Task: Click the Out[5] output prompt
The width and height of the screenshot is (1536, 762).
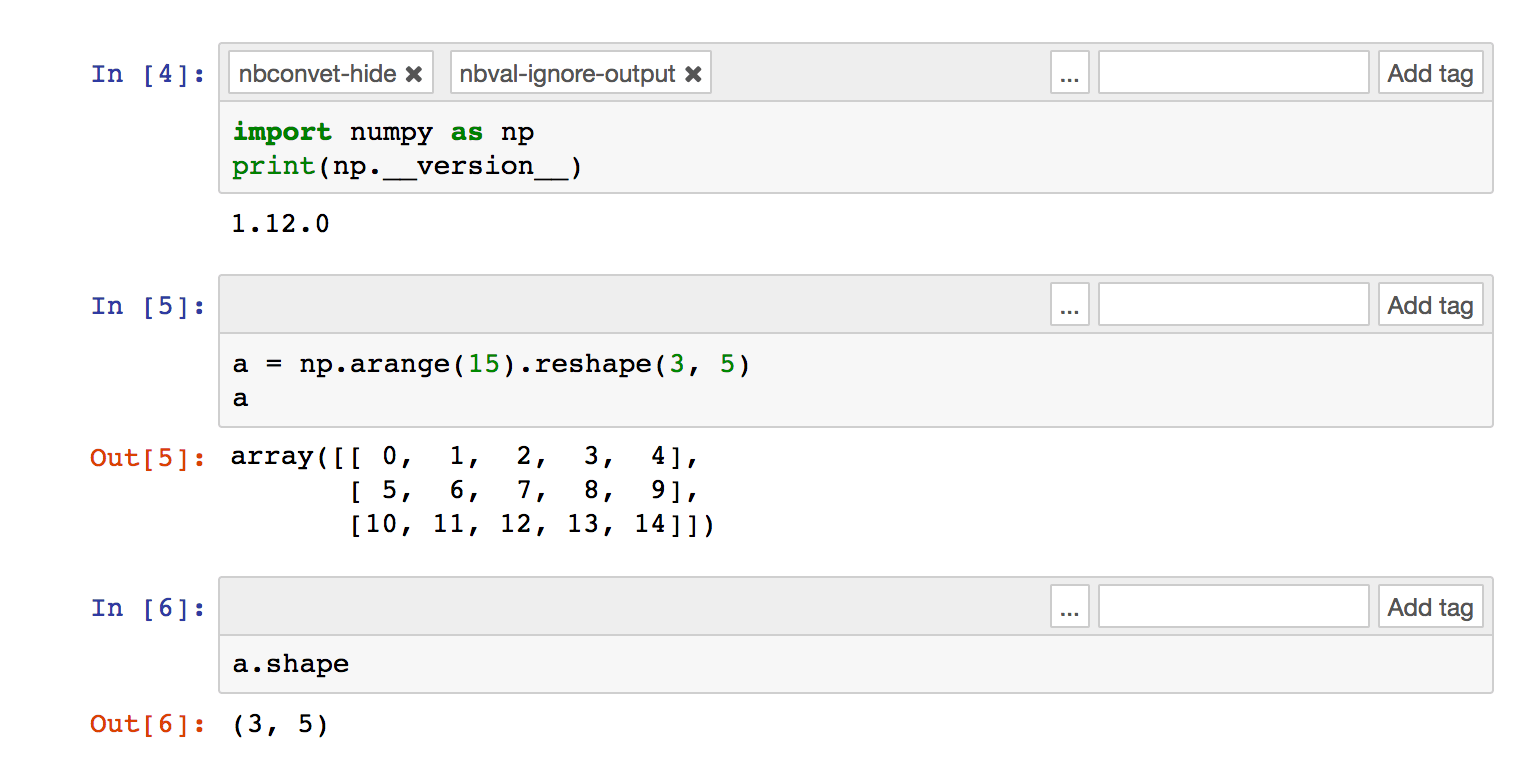Action: click(x=147, y=456)
